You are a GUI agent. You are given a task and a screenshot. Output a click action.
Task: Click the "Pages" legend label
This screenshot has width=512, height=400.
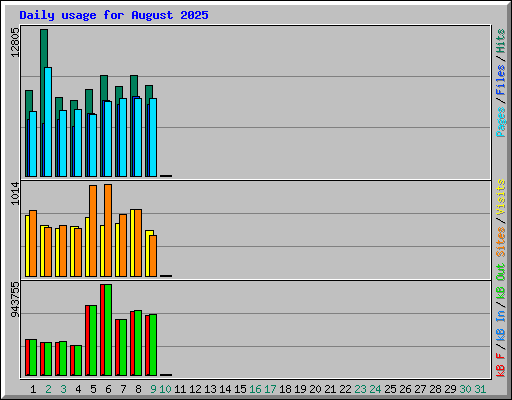pyautogui.click(x=500, y=122)
